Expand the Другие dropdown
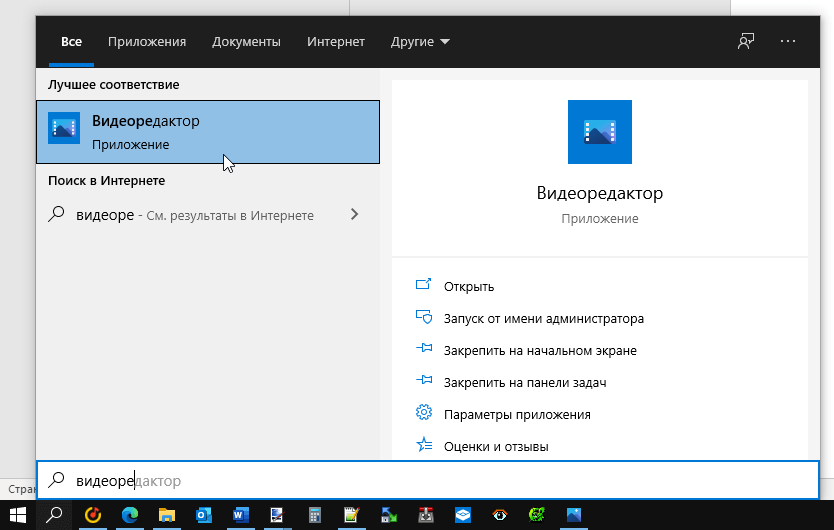 pos(420,42)
